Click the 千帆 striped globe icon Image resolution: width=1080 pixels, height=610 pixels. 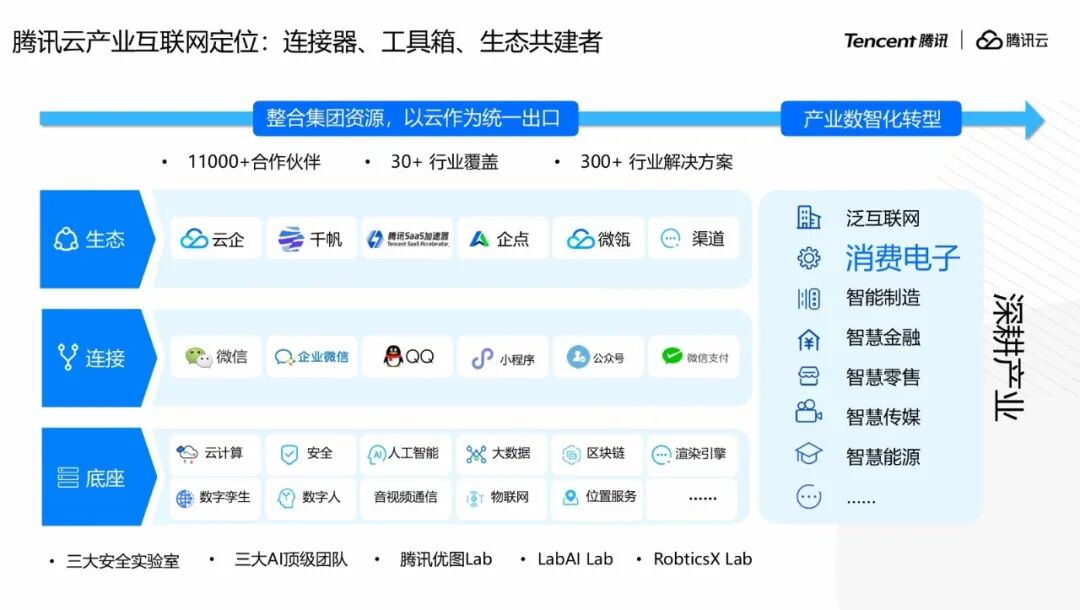pyautogui.click(x=291, y=239)
